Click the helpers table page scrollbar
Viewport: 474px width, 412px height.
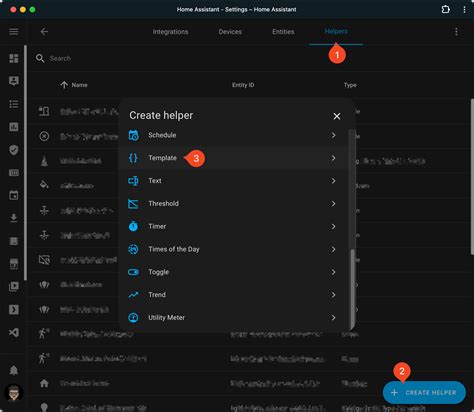tap(472, 177)
